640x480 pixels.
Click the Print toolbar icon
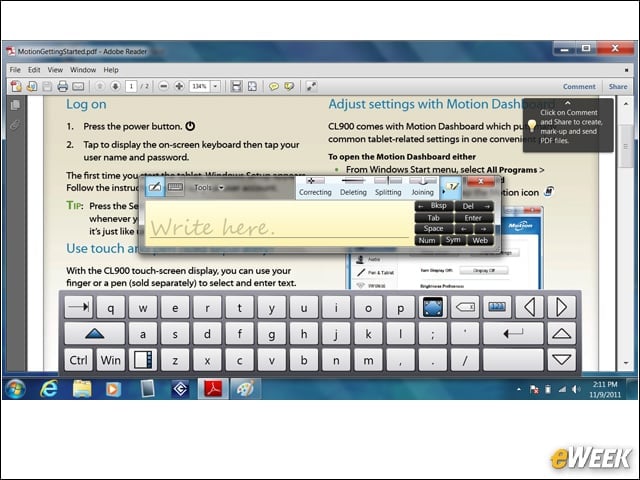click(x=62, y=86)
